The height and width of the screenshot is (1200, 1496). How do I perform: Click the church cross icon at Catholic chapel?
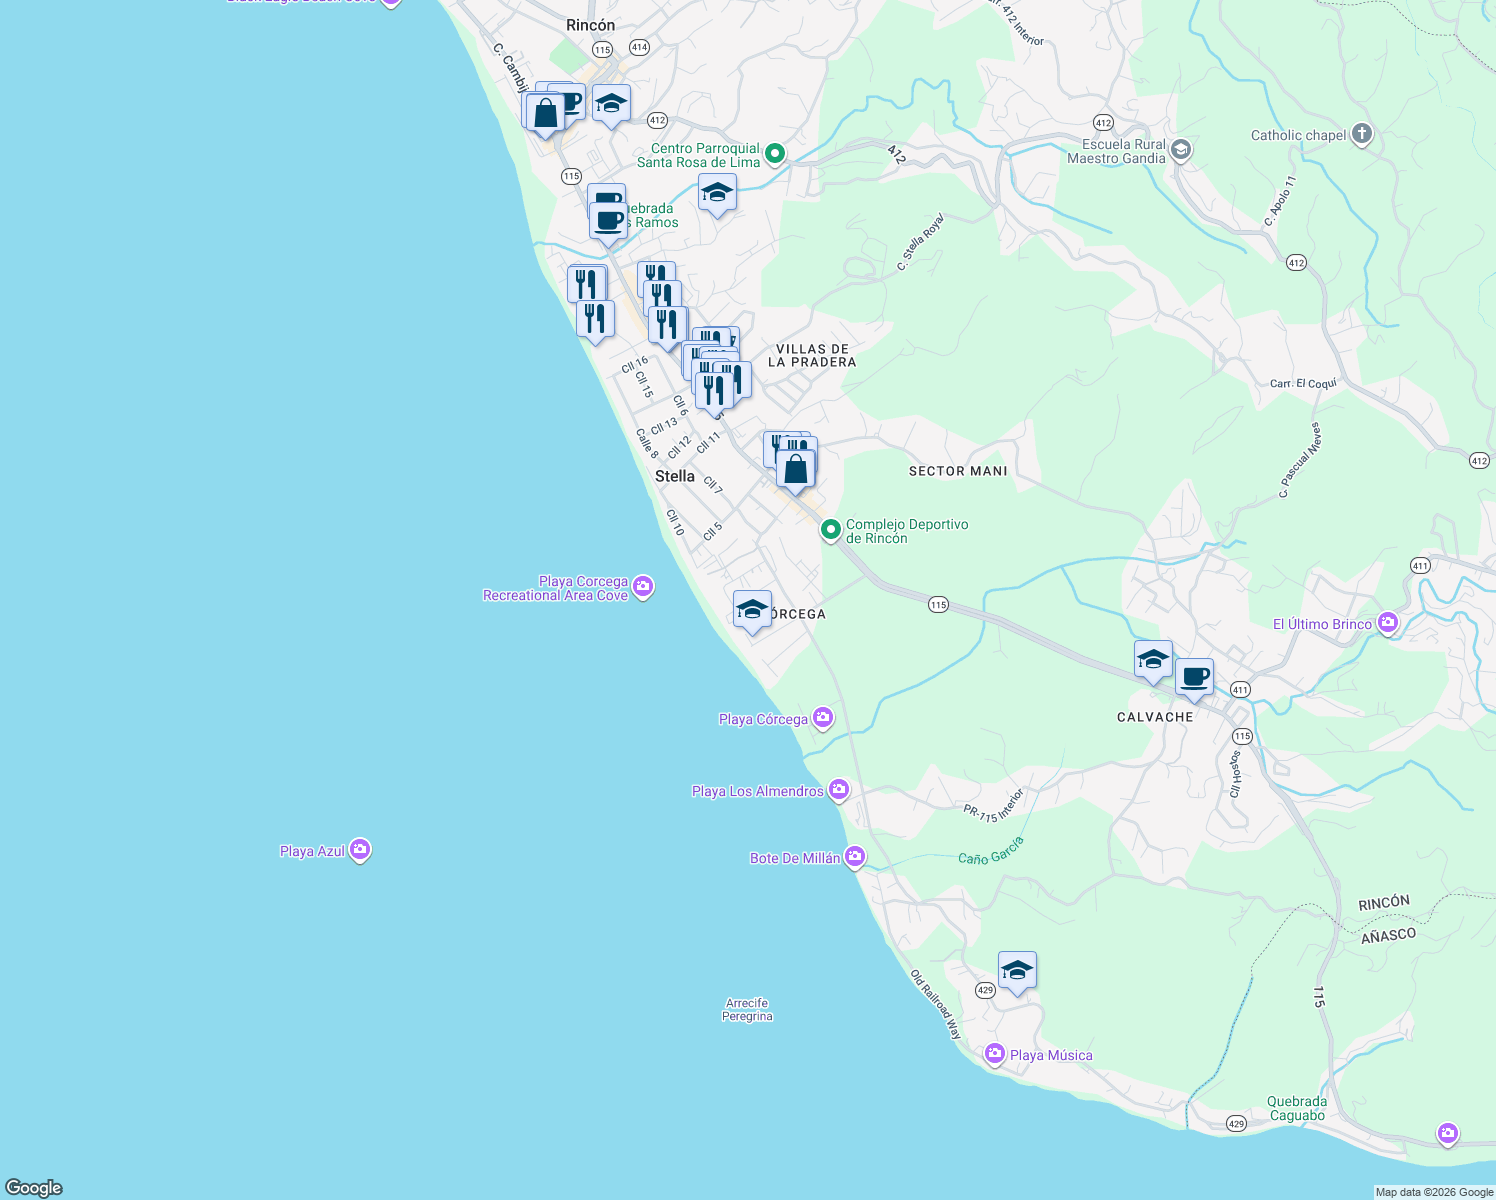pos(1360,134)
